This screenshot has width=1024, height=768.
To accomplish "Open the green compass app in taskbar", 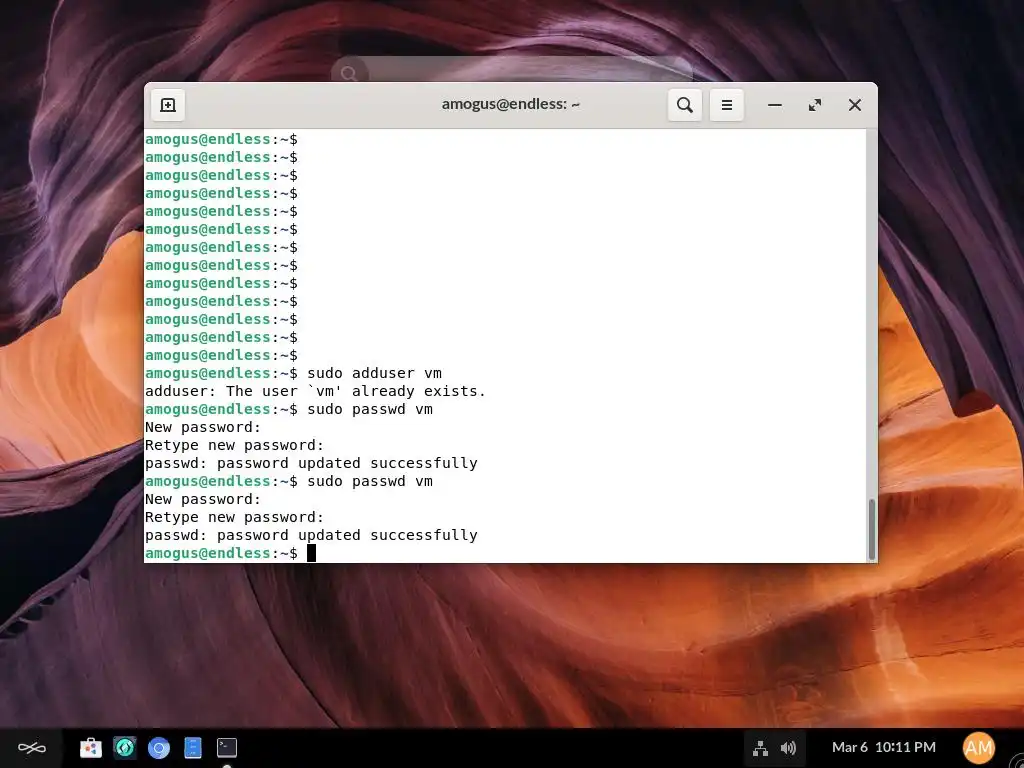I will tap(125, 748).
